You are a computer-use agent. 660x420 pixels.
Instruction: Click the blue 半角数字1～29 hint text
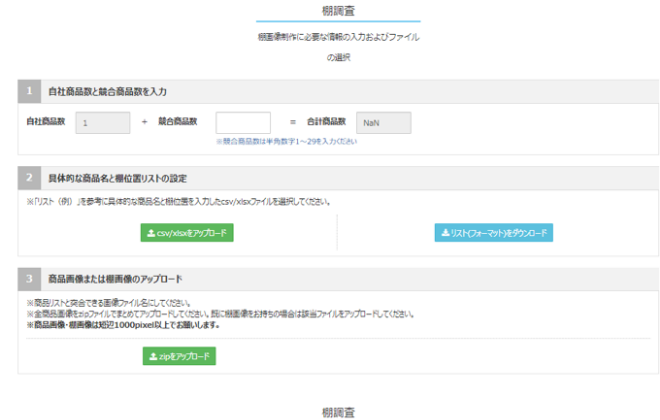point(286,141)
